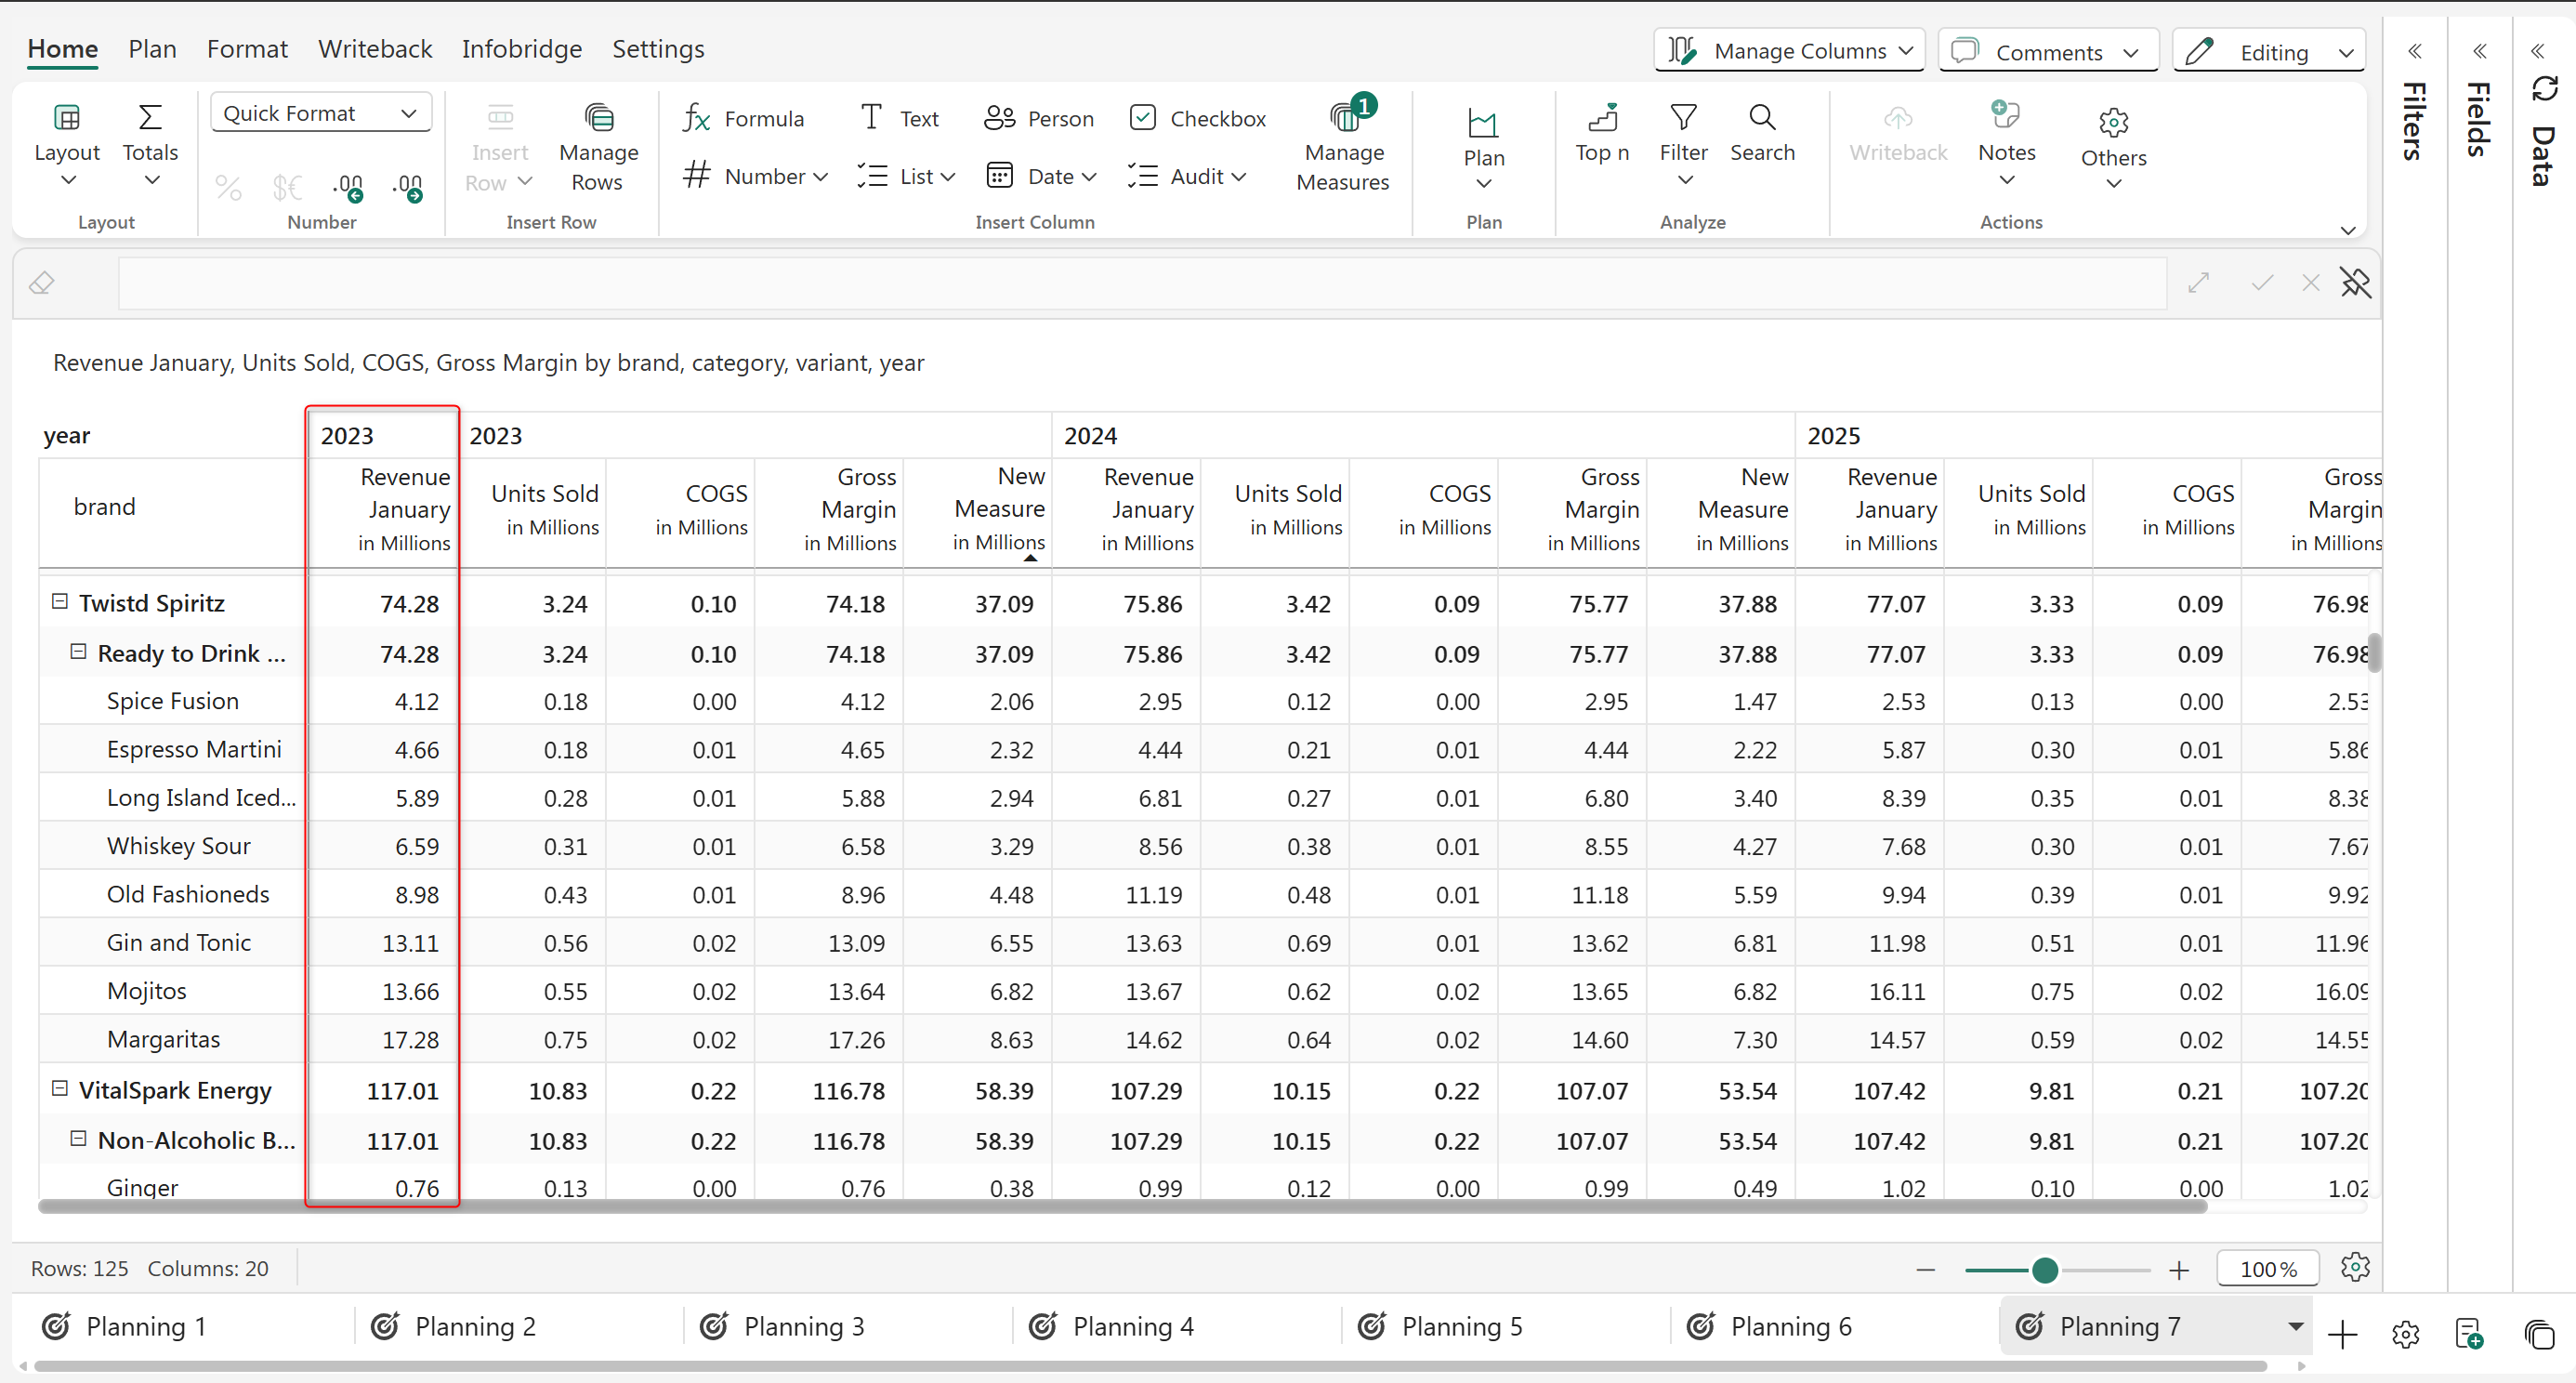Click into the formula bar input field
2576x1383 pixels.
[x=1140, y=284]
